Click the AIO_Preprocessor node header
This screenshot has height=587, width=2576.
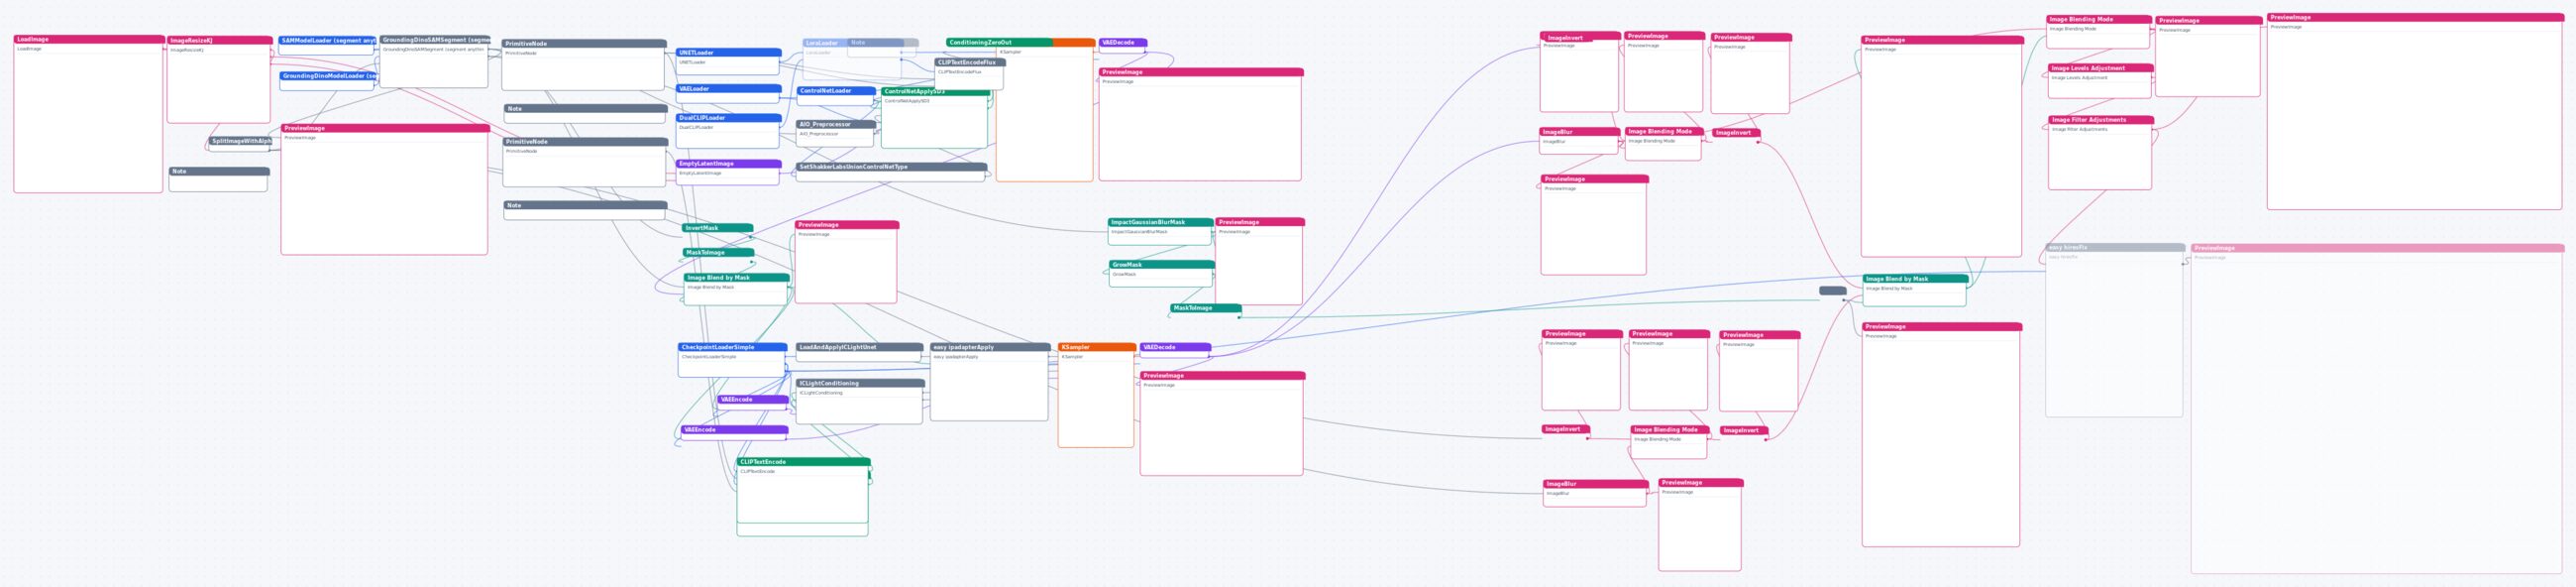coord(836,125)
